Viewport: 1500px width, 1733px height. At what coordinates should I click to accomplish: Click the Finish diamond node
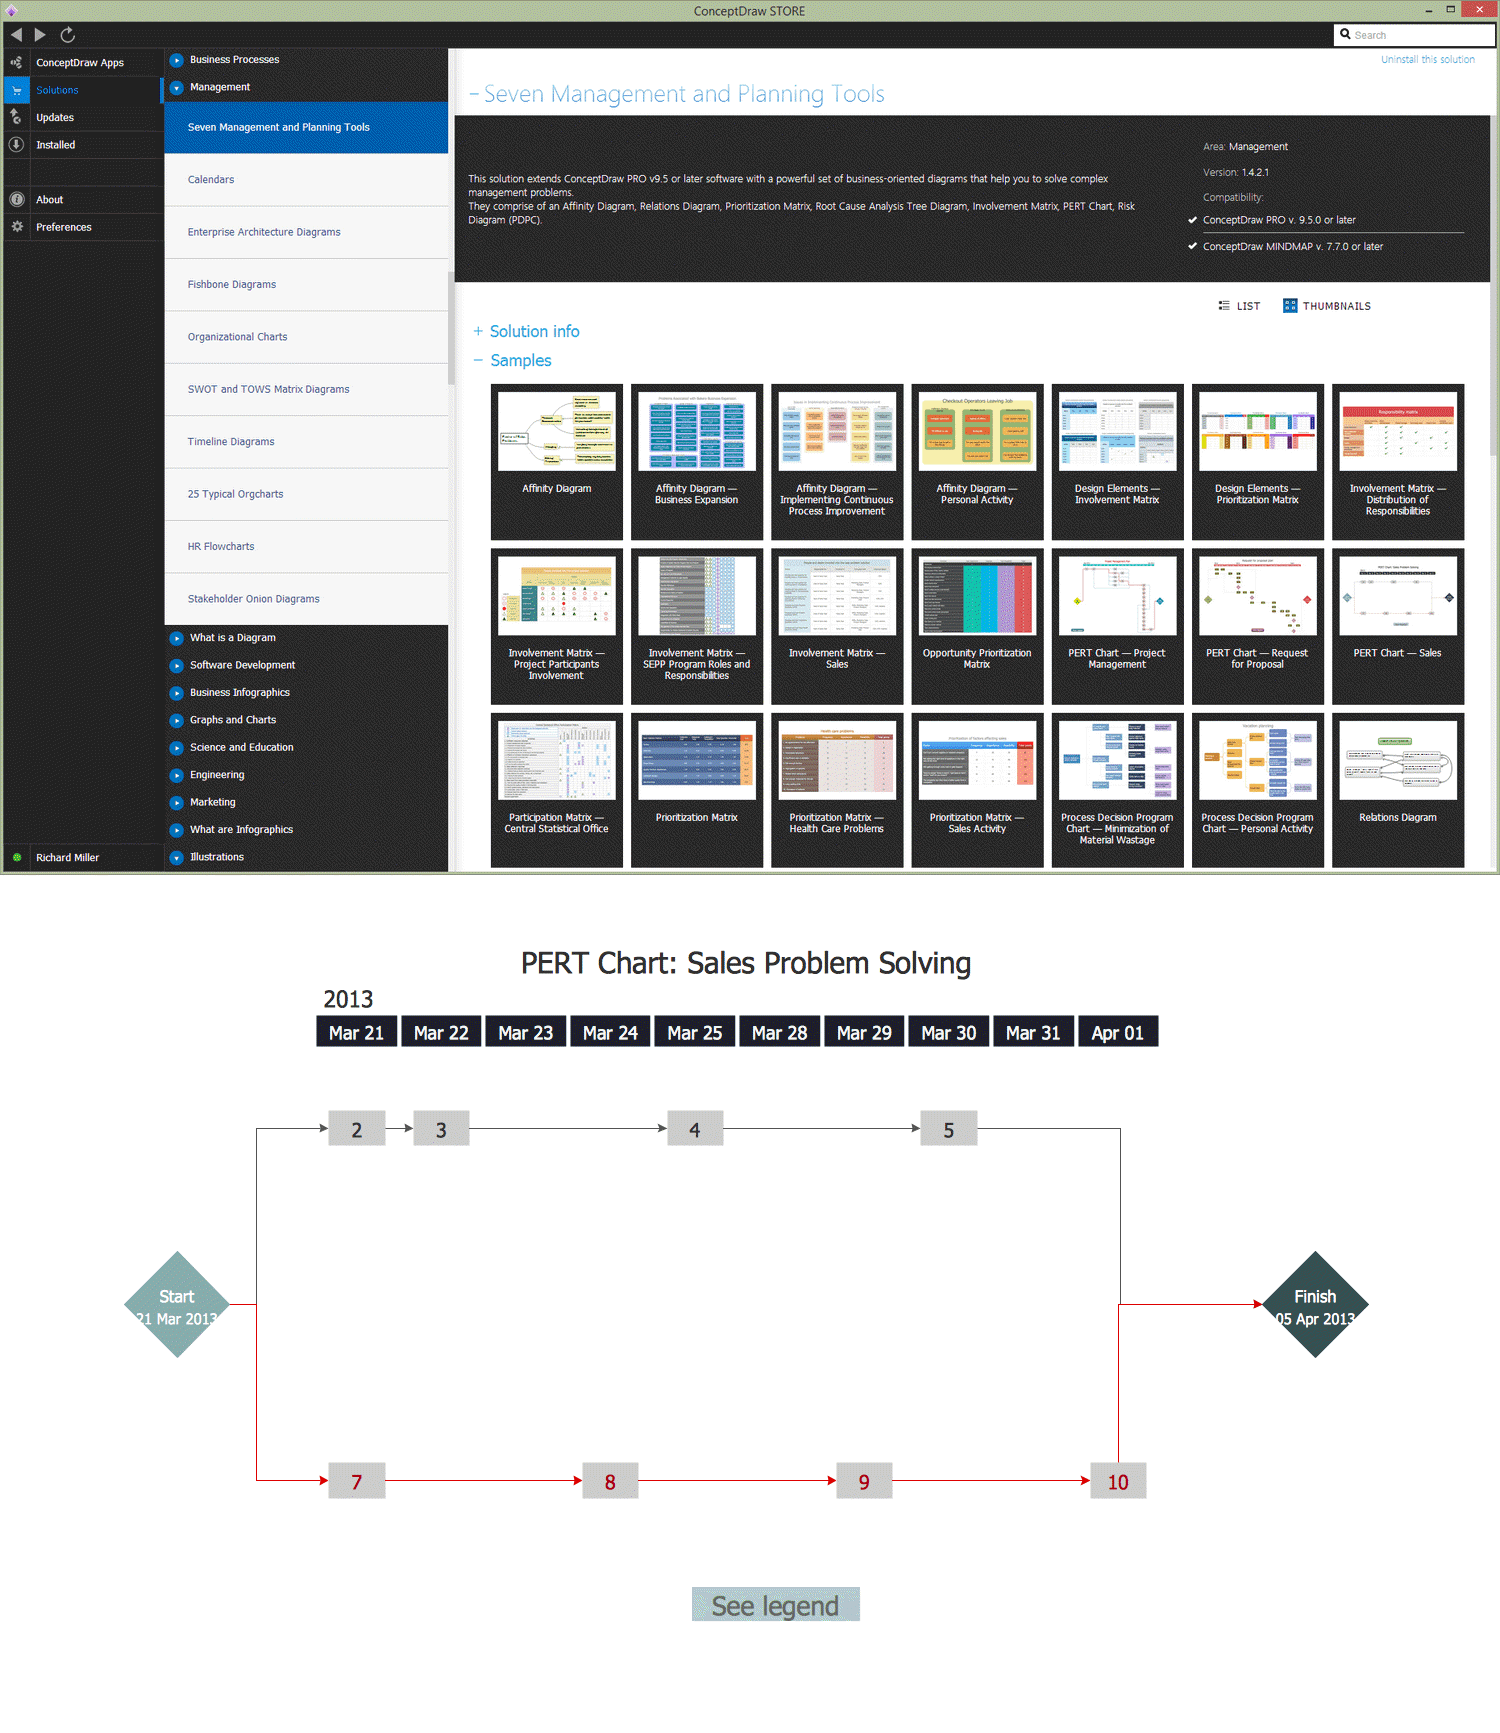point(1315,1304)
